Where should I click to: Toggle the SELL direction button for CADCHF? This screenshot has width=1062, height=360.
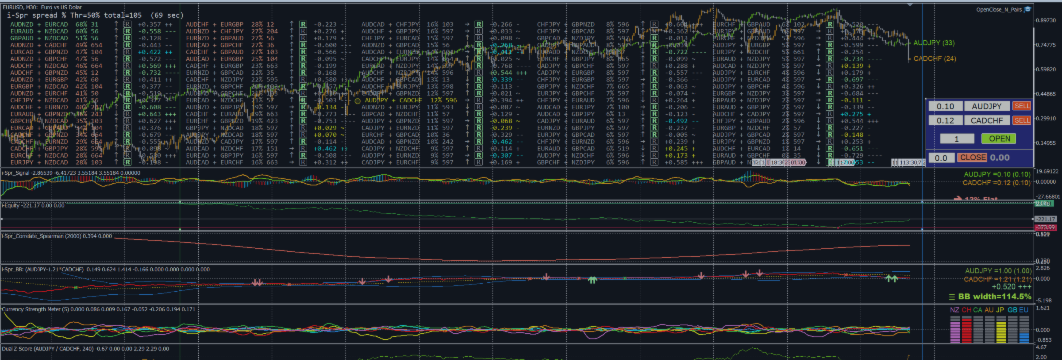point(1020,120)
